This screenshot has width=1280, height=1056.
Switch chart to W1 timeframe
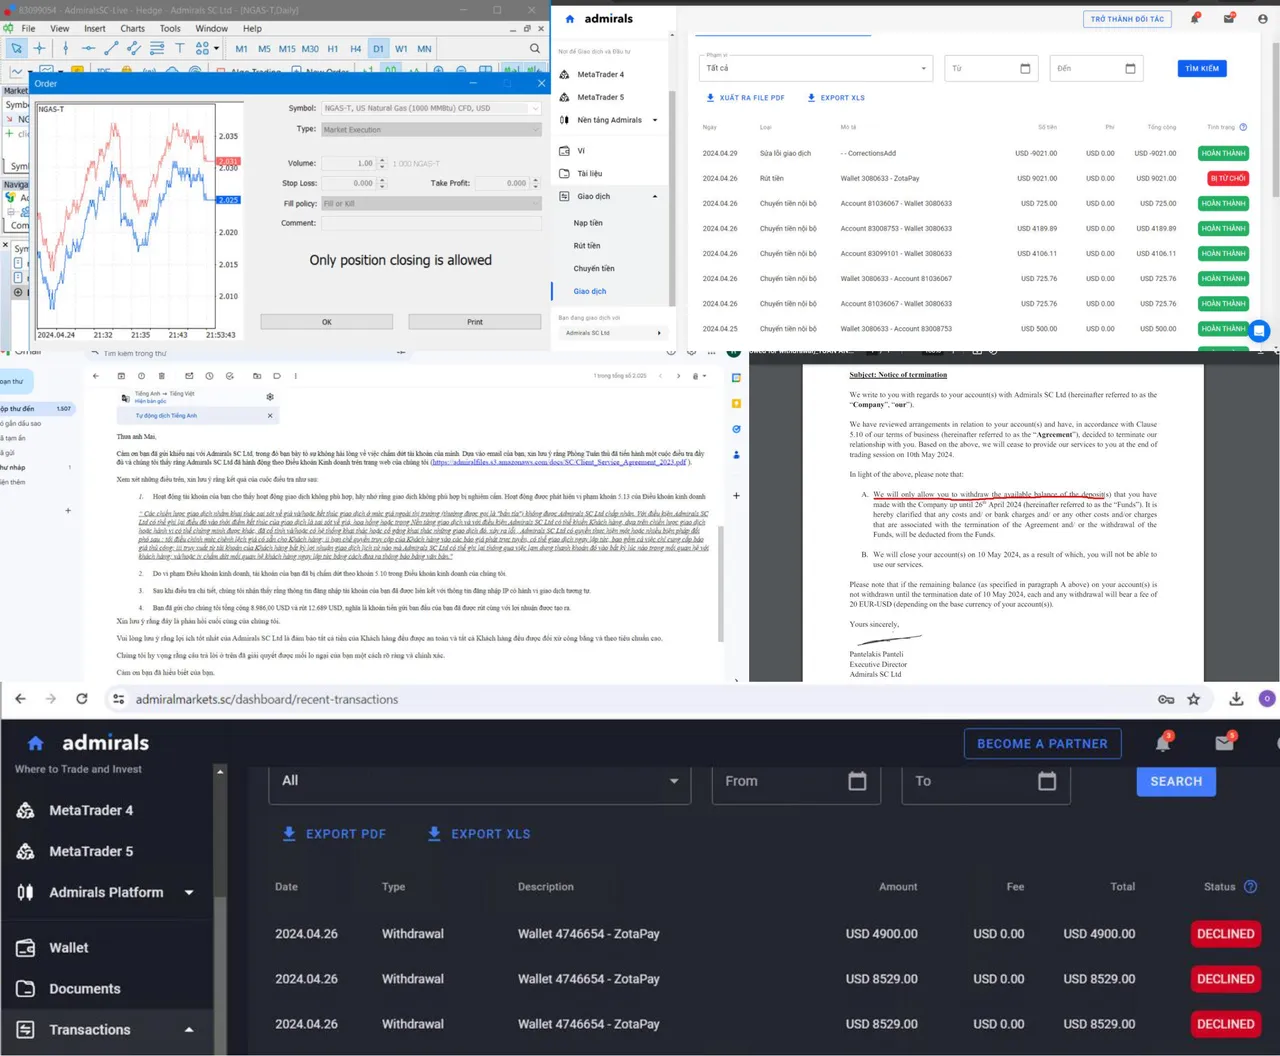click(x=401, y=48)
